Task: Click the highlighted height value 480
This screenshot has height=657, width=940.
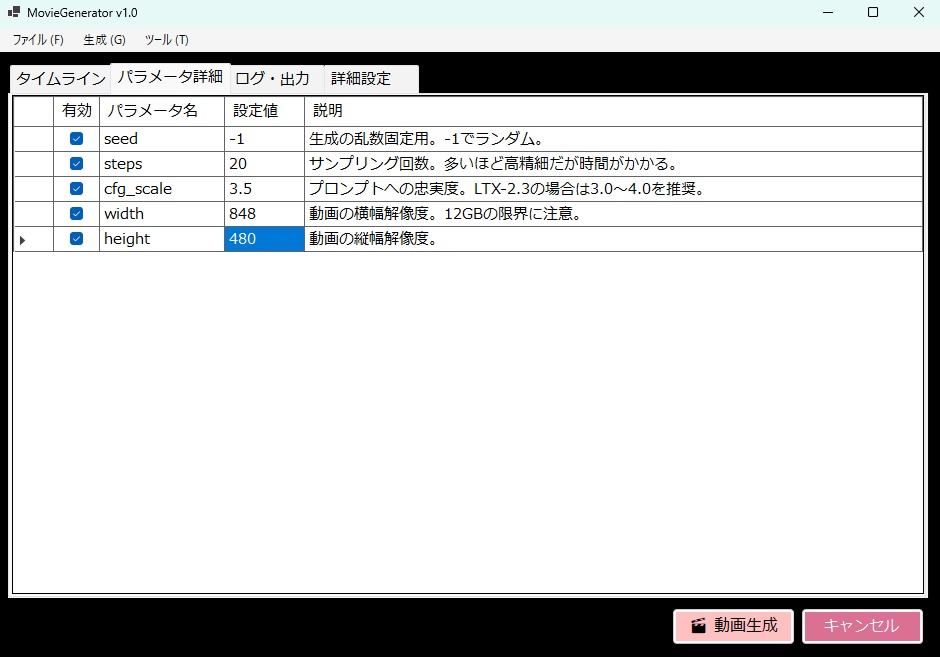Action: pyautogui.click(x=264, y=239)
